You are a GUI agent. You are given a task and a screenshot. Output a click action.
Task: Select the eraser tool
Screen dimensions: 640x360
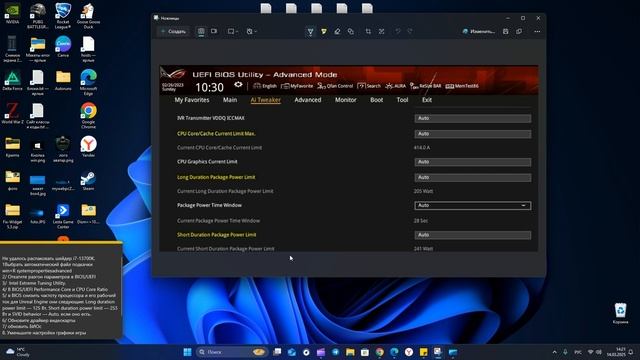coord(337,31)
